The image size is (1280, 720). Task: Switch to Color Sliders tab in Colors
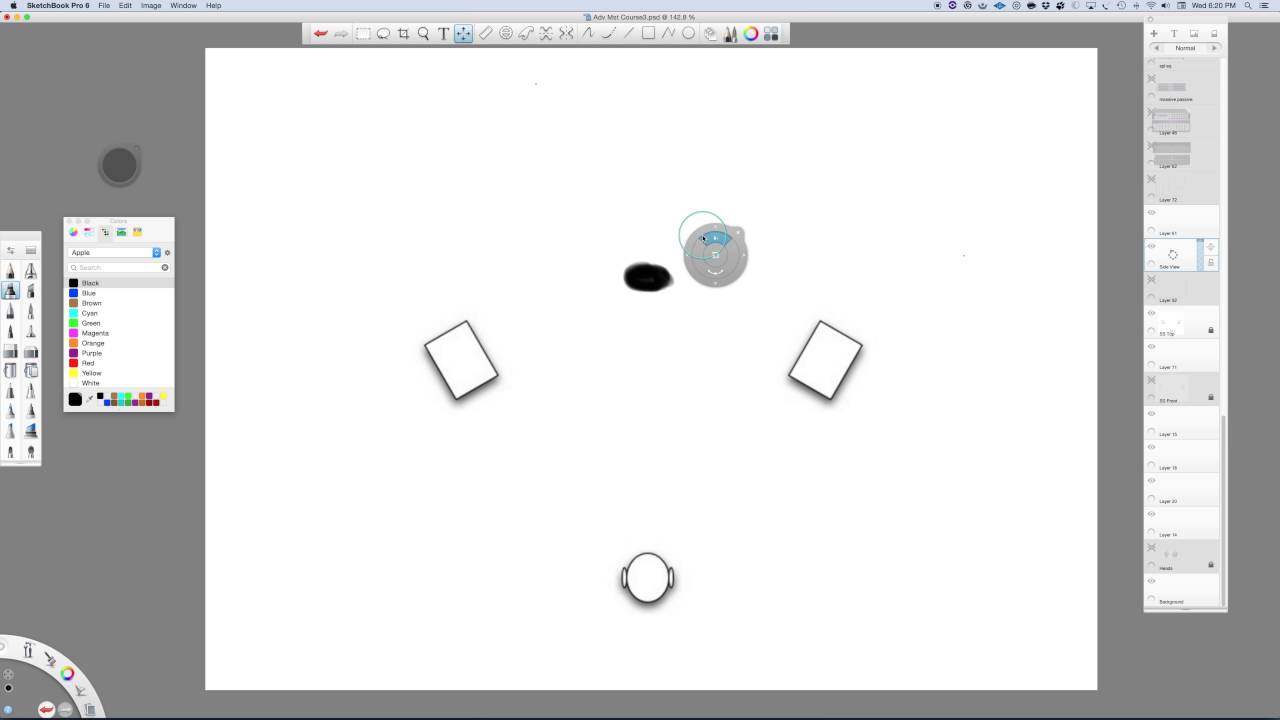tap(89, 232)
